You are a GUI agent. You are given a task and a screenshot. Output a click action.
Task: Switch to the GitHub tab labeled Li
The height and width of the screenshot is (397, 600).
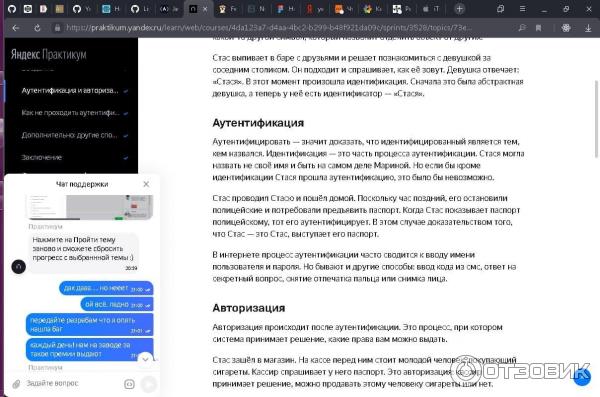pyautogui.click(x=140, y=9)
